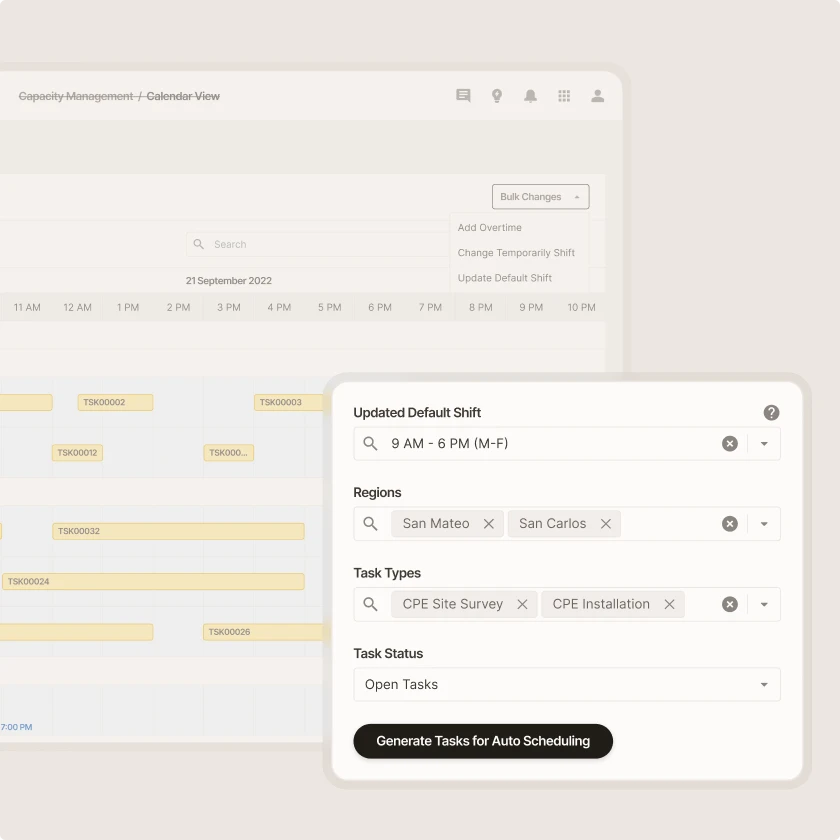This screenshot has height=840, width=840.
Task: Click search icon in Task Types field
Action: (x=370, y=604)
